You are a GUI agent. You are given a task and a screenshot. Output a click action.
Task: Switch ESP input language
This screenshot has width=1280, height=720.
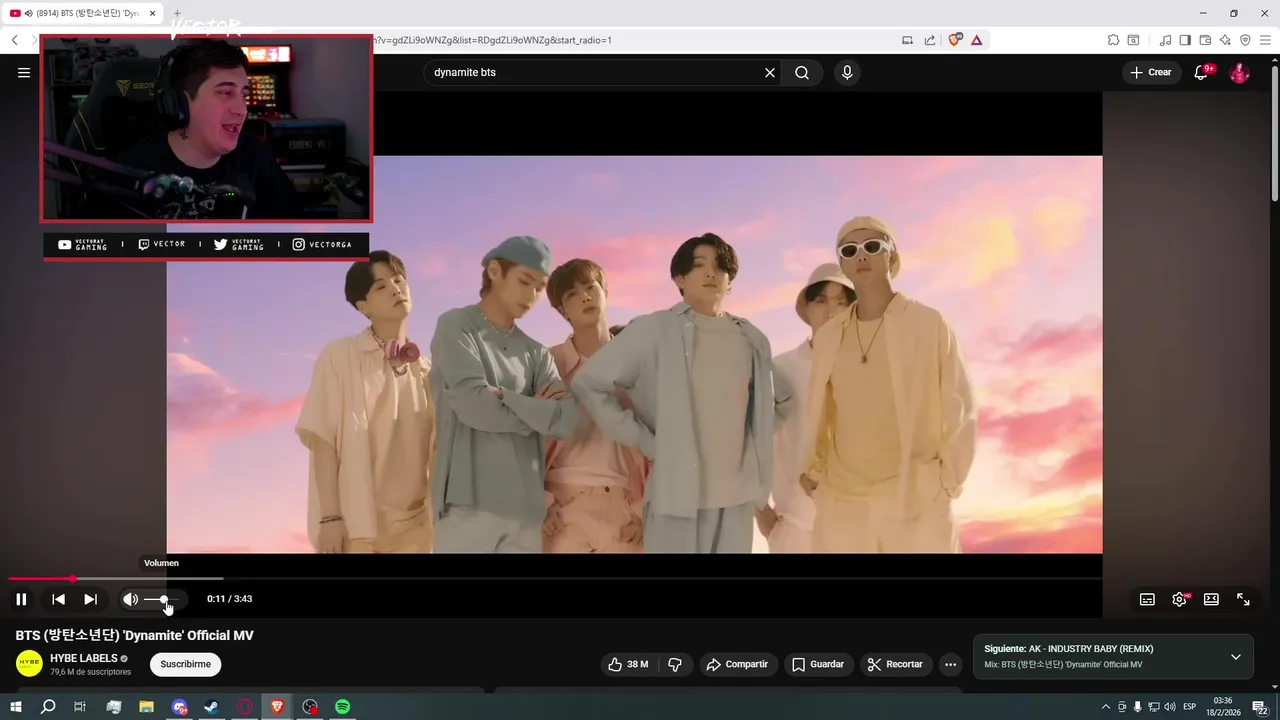(x=1190, y=707)
